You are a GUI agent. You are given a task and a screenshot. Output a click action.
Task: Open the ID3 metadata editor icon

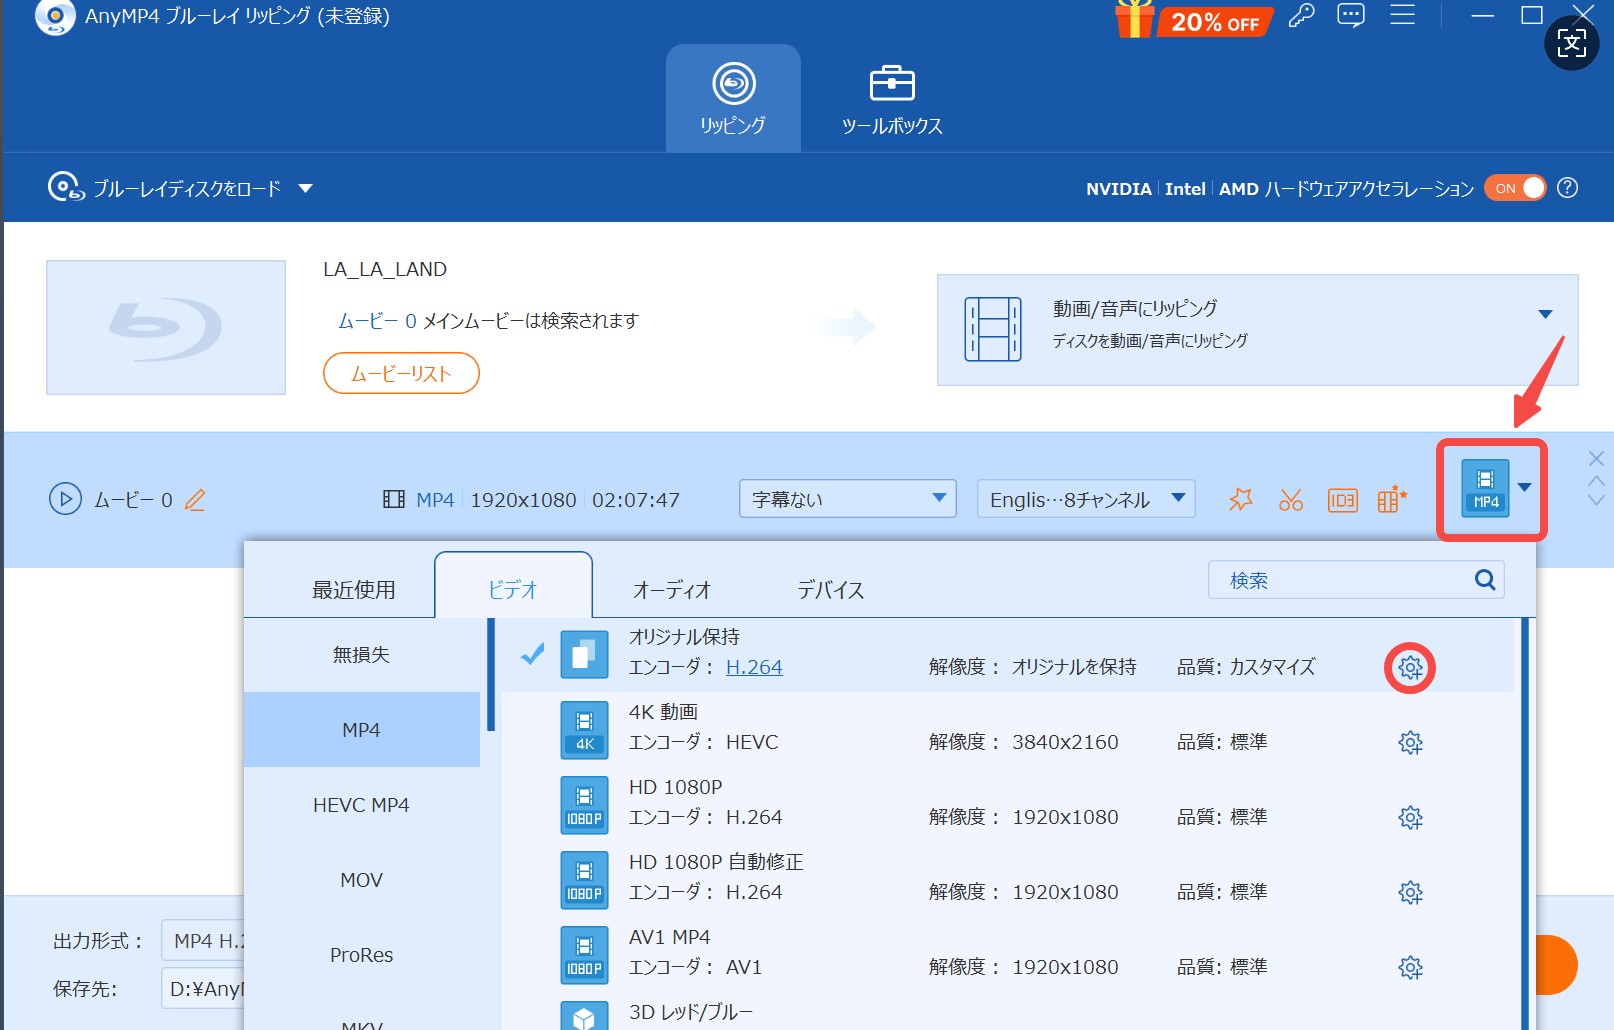point(1342,500)
